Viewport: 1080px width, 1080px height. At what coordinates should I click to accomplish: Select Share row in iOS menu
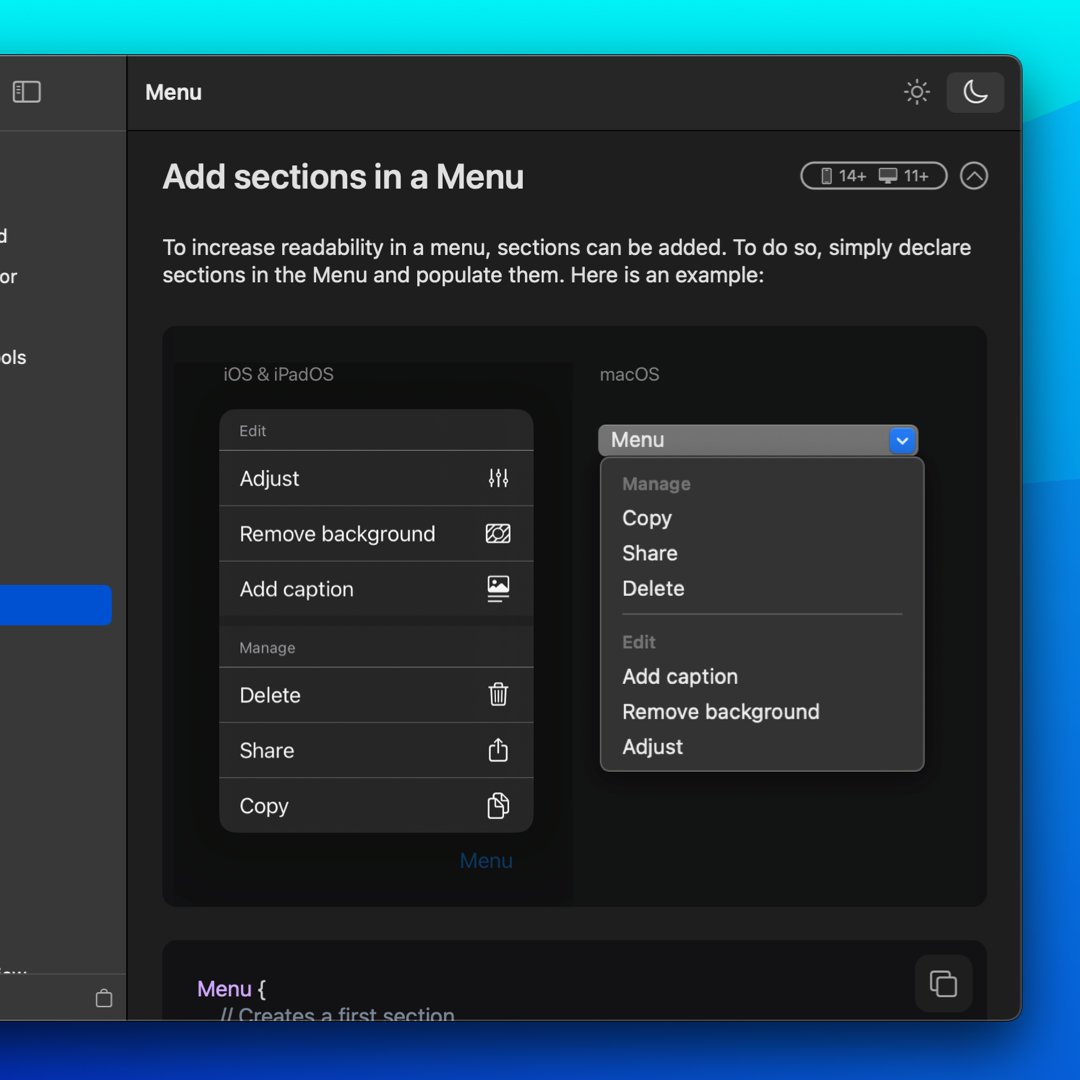(x=376, y=750)
